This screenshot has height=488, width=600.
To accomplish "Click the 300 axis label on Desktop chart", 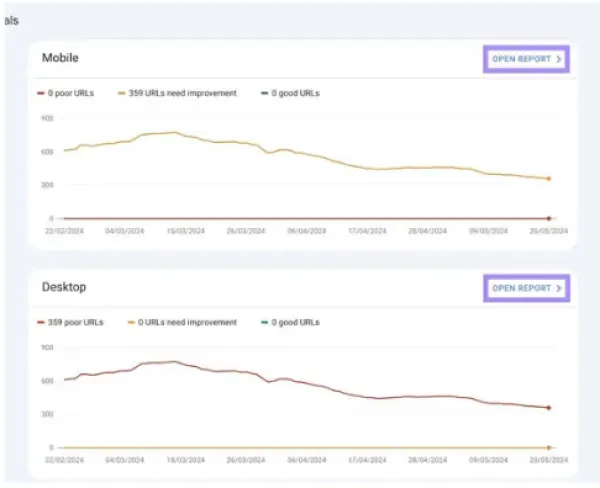I will click(x=47, y=414).
